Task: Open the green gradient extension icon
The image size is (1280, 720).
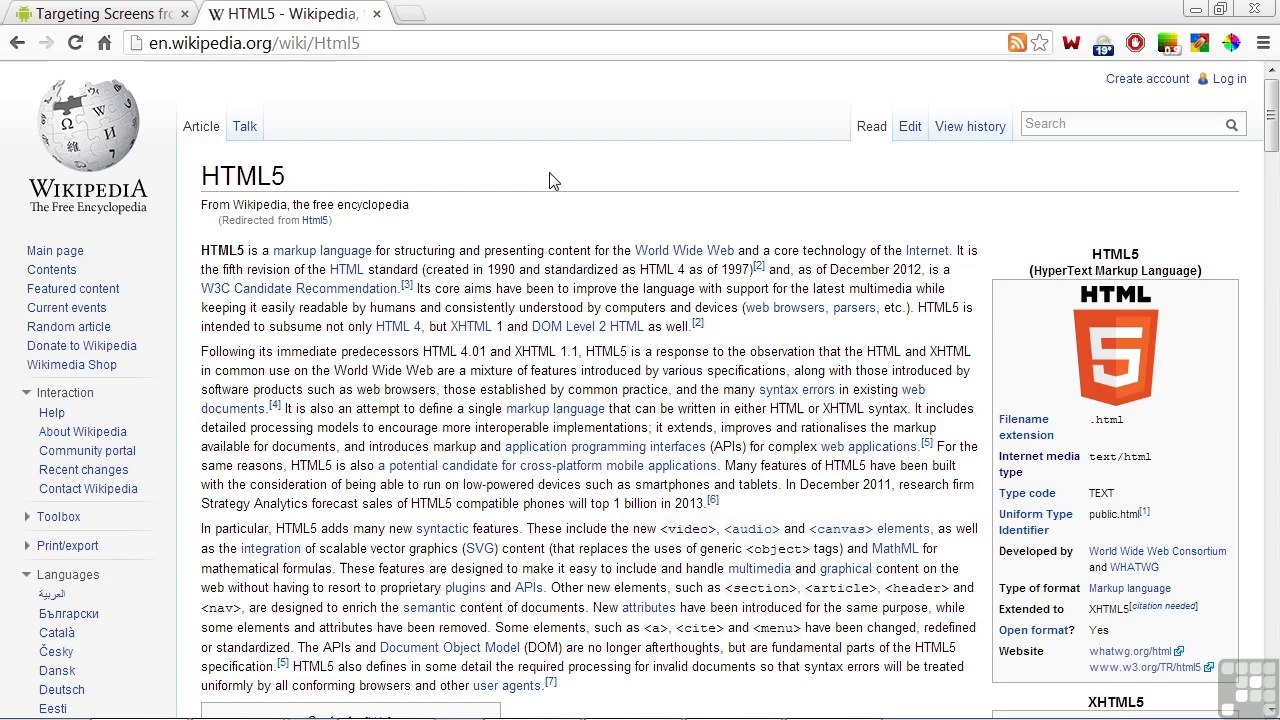Action: [x=1167, y=43]
